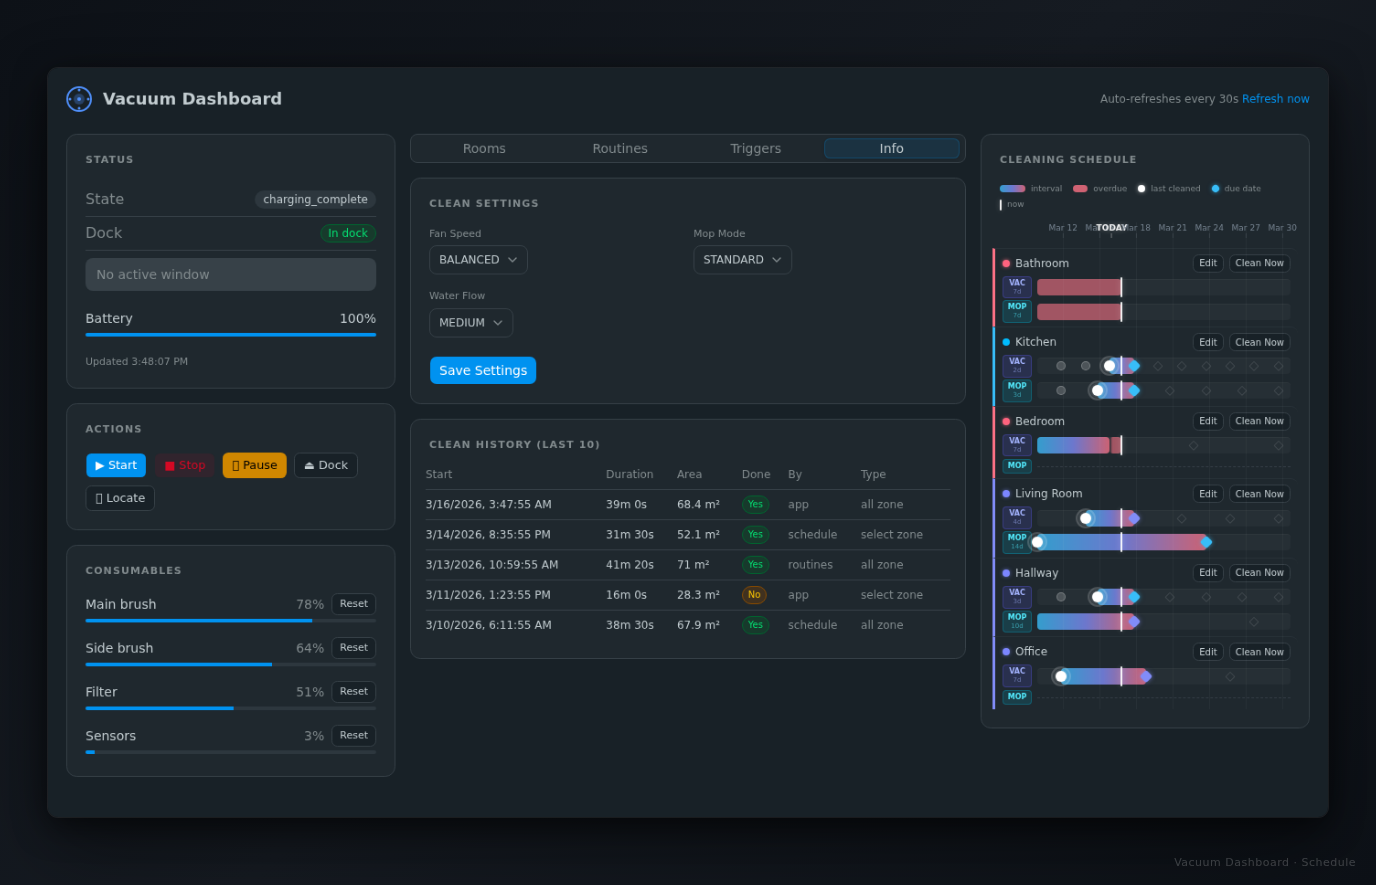Open the Fan Speed dropdown set to BALANCED

click(x=478, y=259)
